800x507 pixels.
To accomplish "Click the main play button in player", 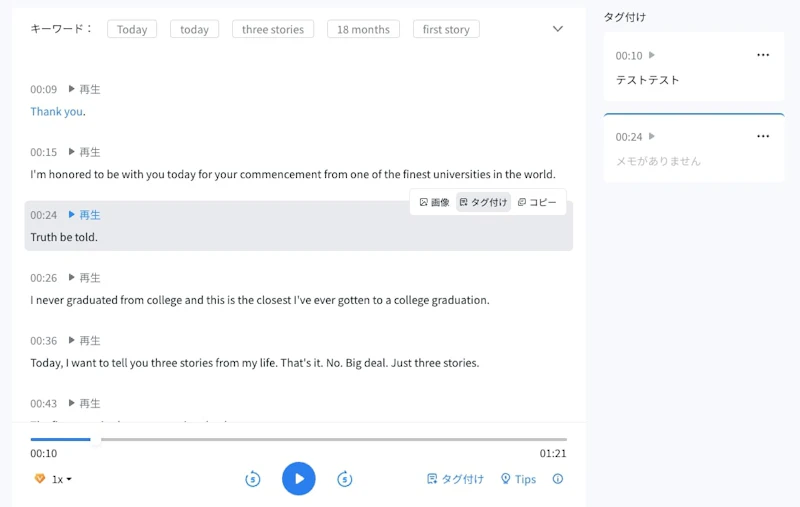I will (298, 479).
